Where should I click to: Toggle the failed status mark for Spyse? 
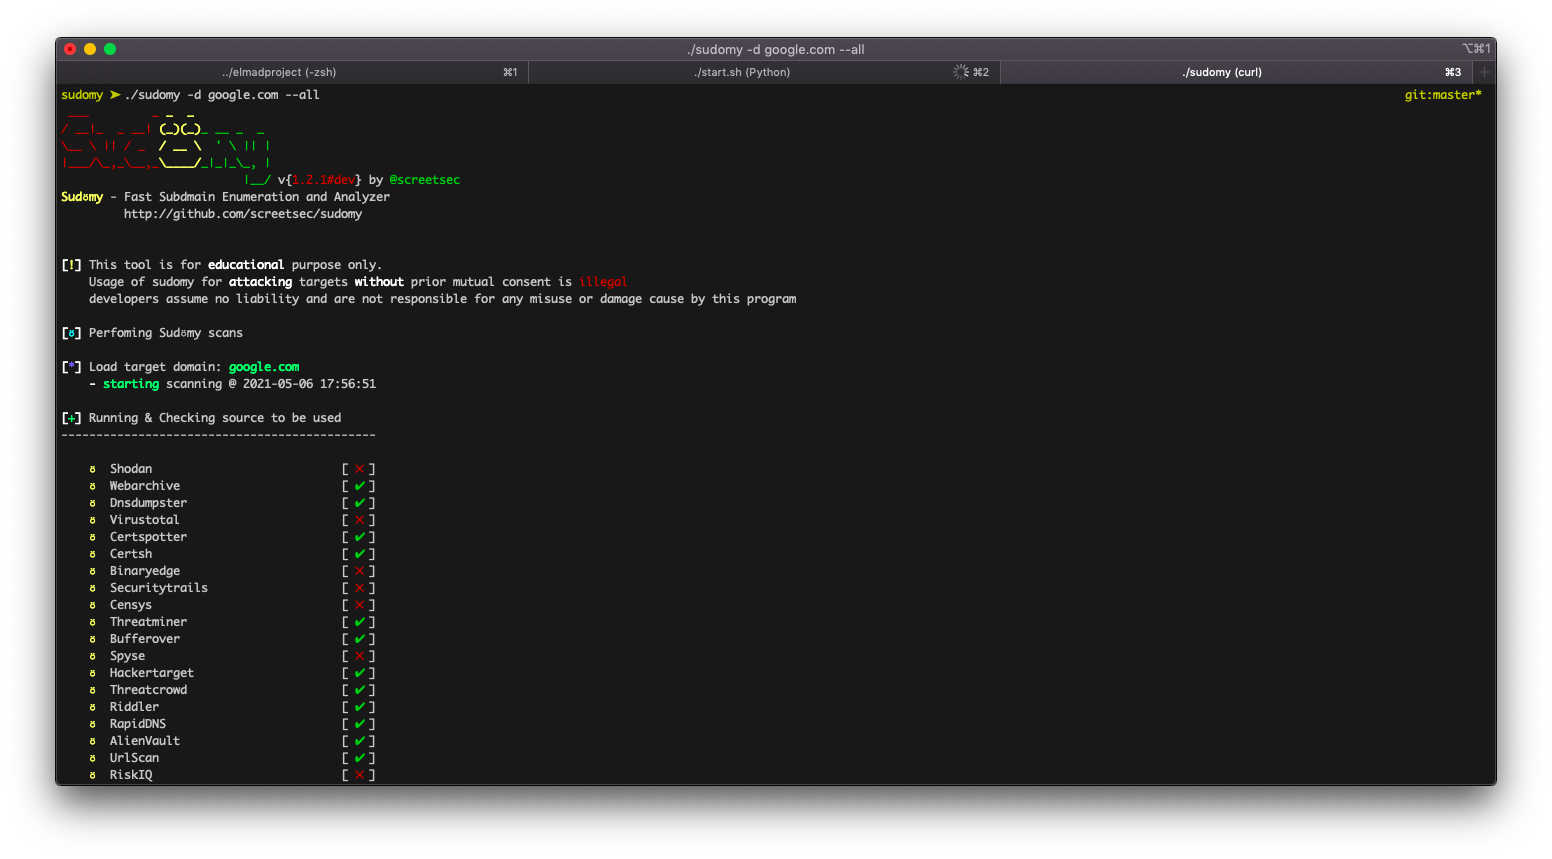[x=359, y=655]
